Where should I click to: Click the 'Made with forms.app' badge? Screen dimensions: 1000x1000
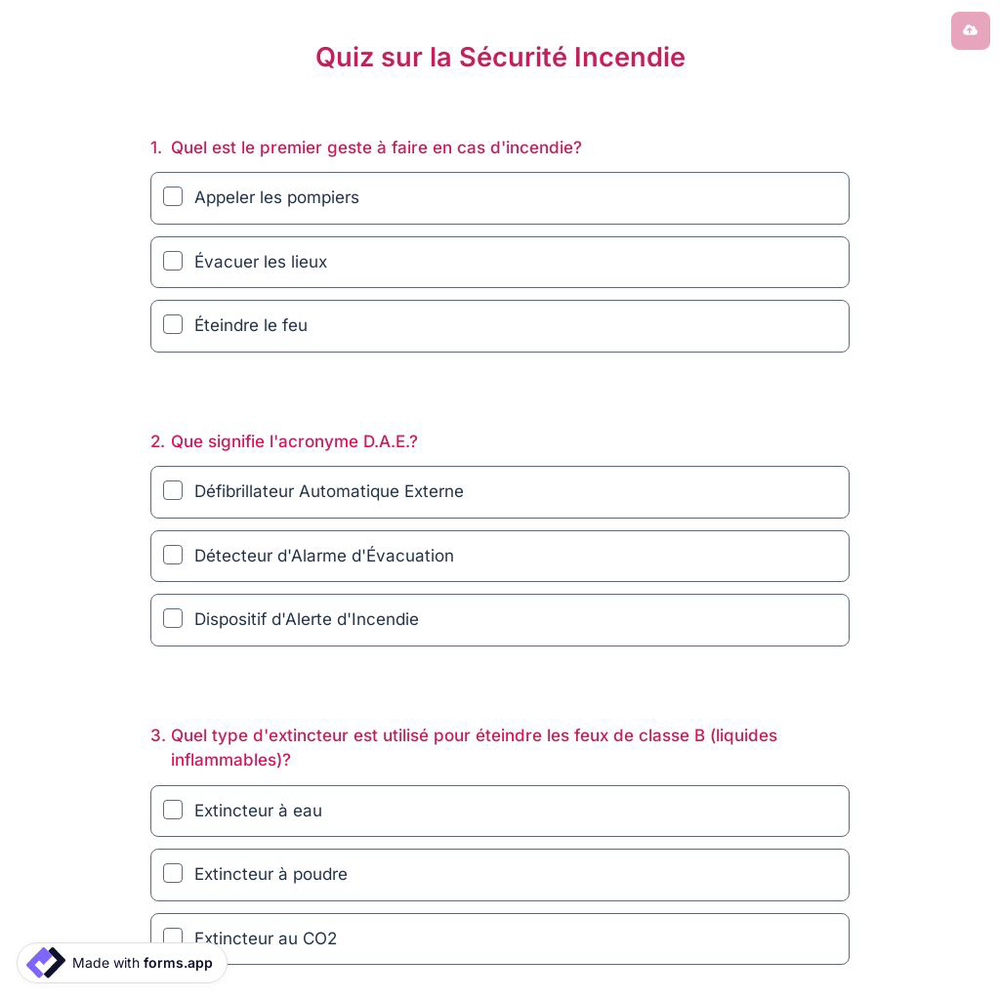pyautogui.click(x=120, y=963)
